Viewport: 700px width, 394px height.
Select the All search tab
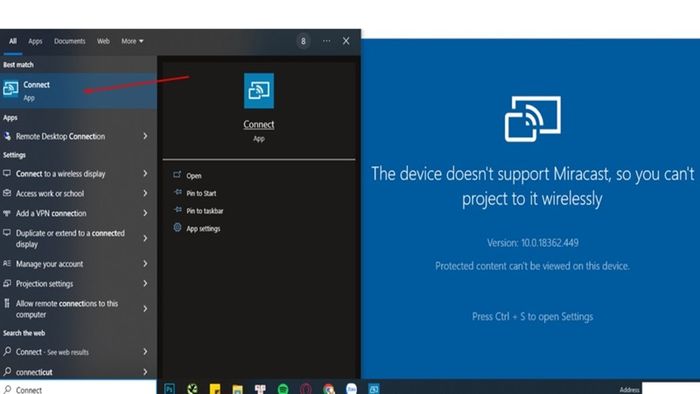(x=13, y=41)
